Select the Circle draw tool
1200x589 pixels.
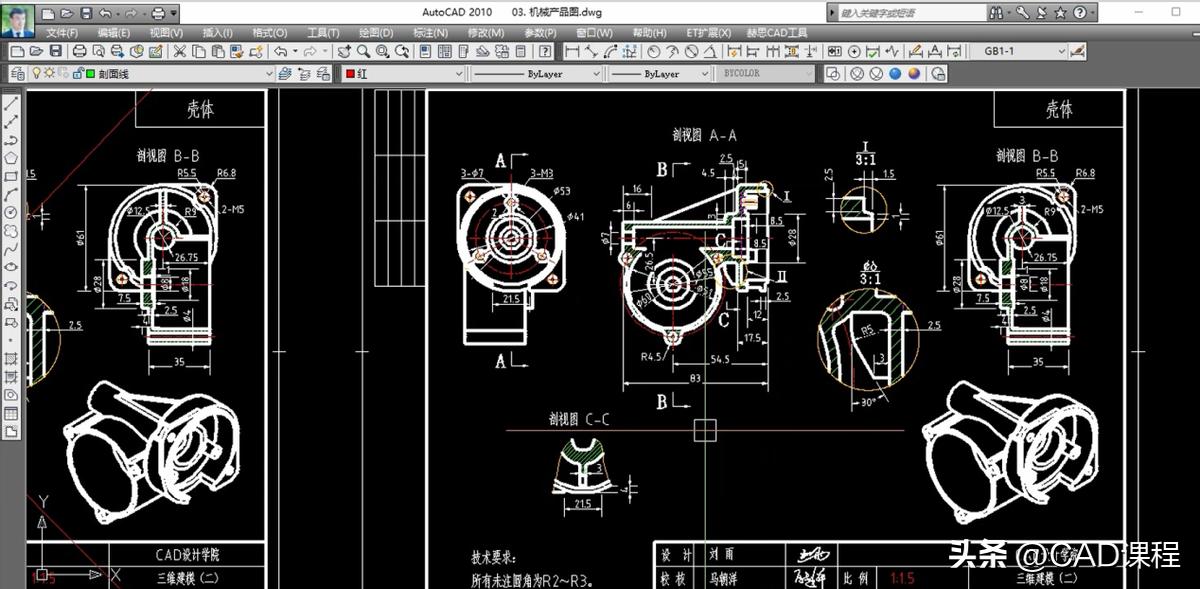click(11, 212)
